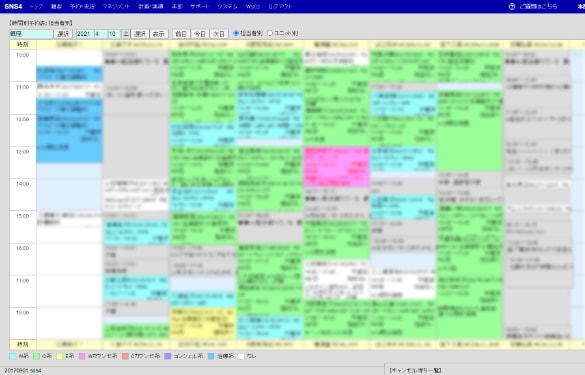Select the ユニット別 radio button
The width and height of the screenshot is (585, 375).
[x=270, y=33]
